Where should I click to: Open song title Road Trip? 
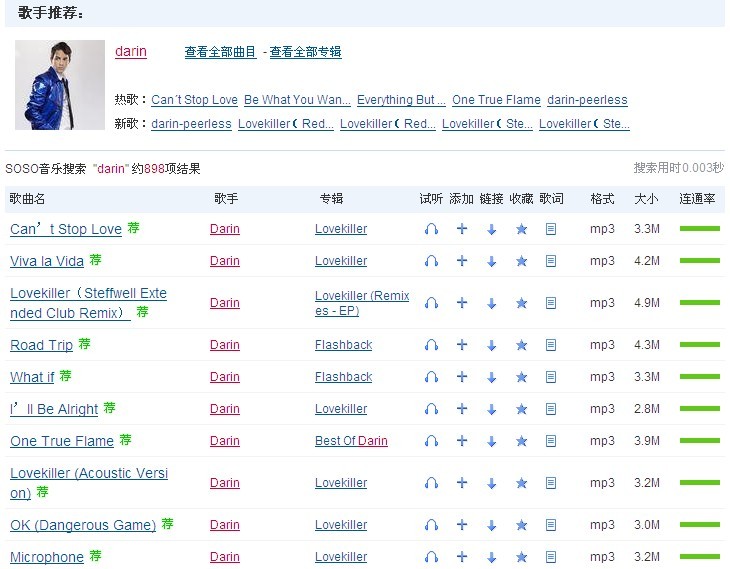tap(41, 345)
